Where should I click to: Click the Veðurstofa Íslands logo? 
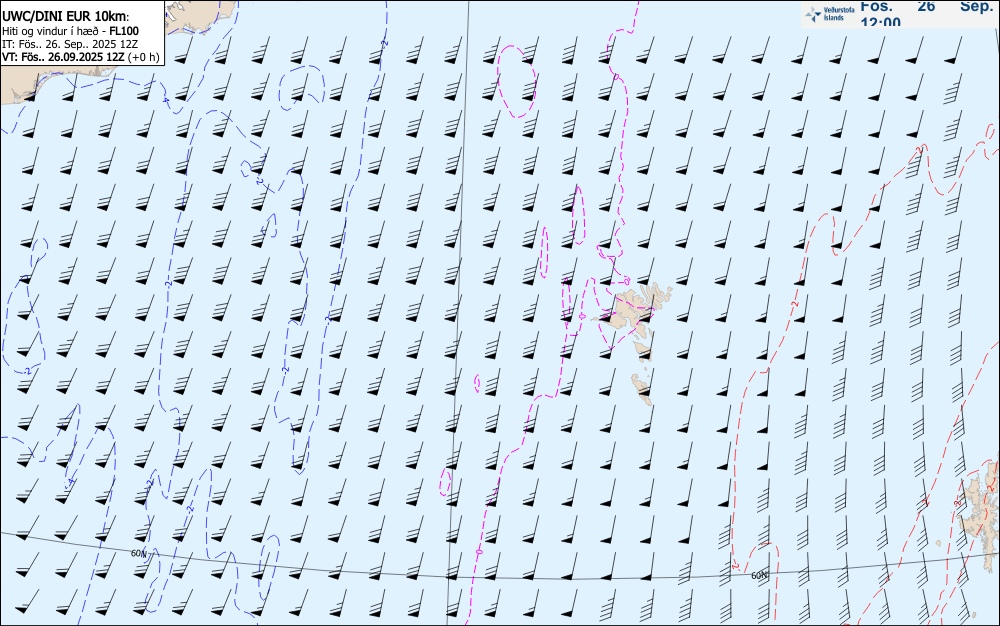828,14
